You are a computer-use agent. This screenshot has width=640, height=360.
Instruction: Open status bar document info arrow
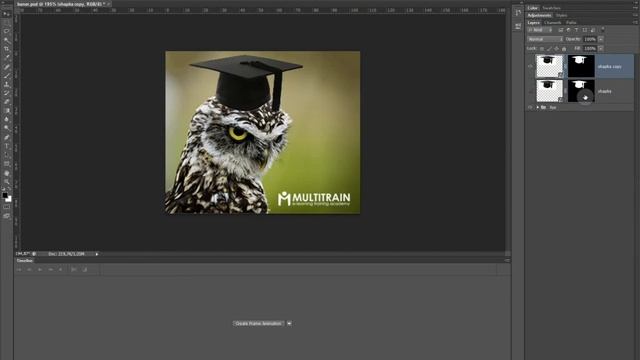pyautogui.click(x=97, y=254)
